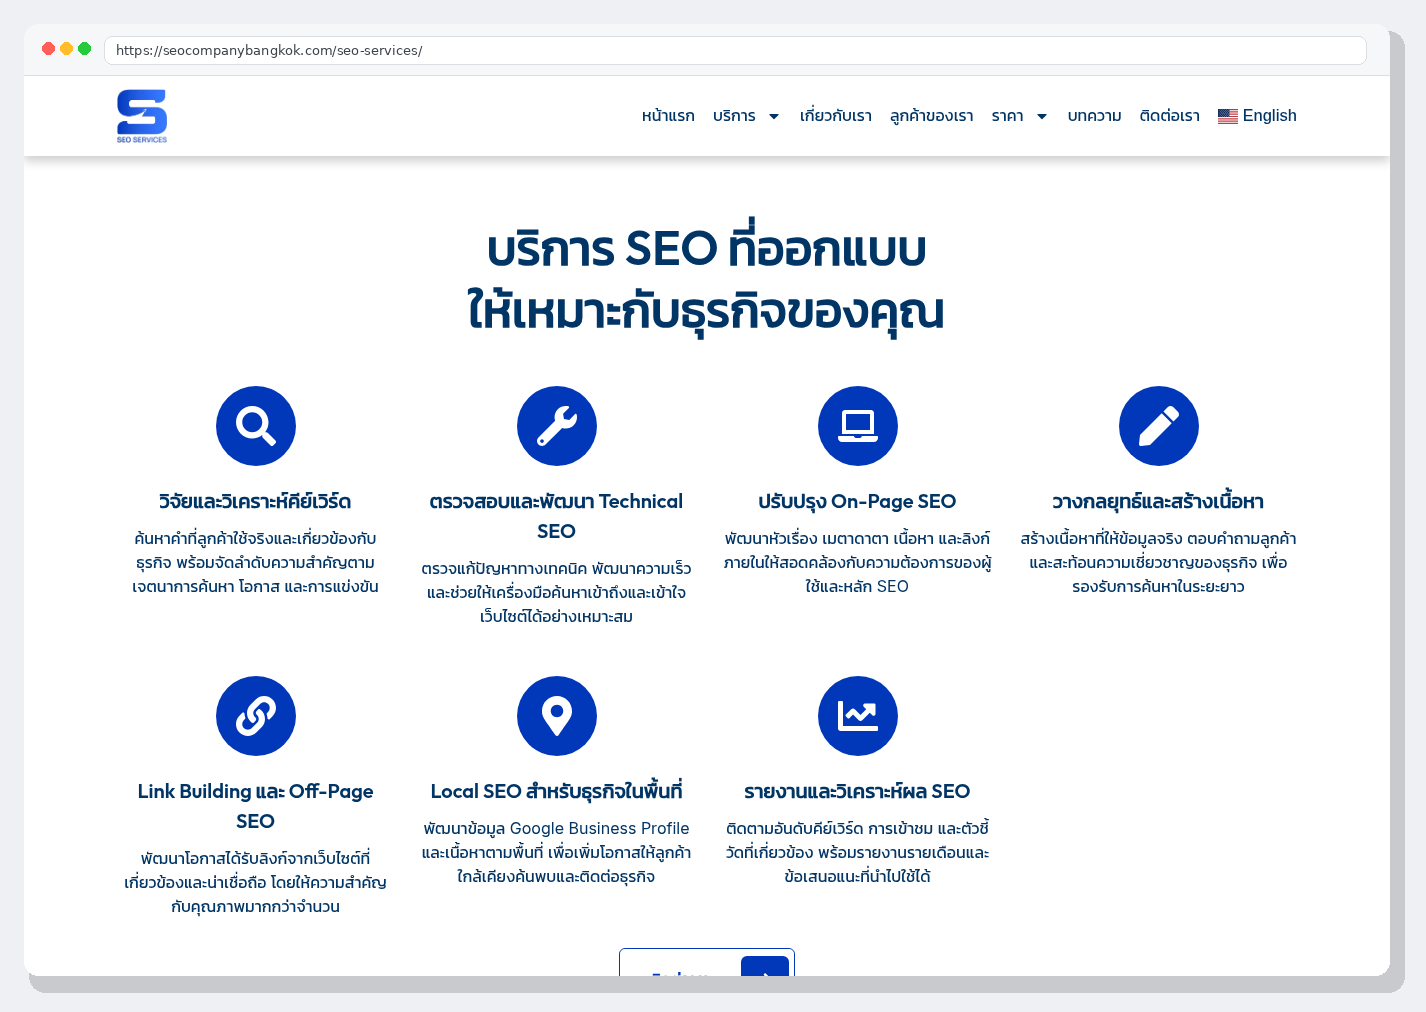Open the ติดต่อเรา menu item
The image size is (1426, 1012).
(x=1170, y=116)
